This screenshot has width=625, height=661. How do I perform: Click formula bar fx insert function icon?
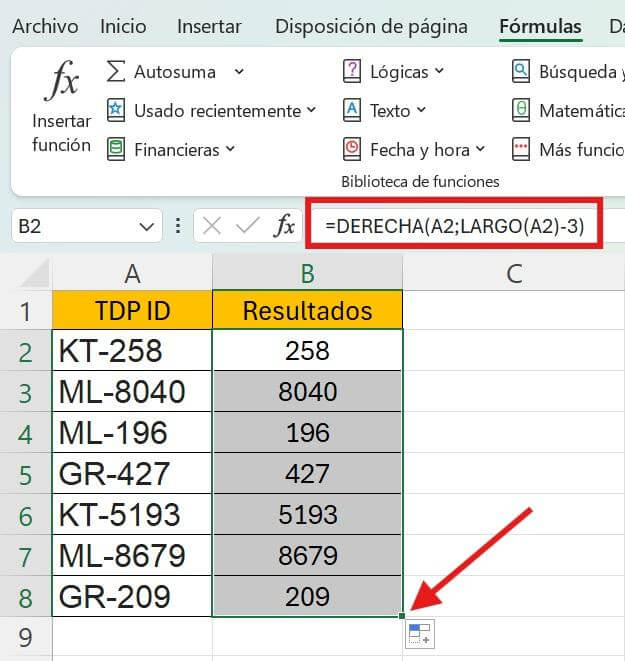[x=284, y=226]
